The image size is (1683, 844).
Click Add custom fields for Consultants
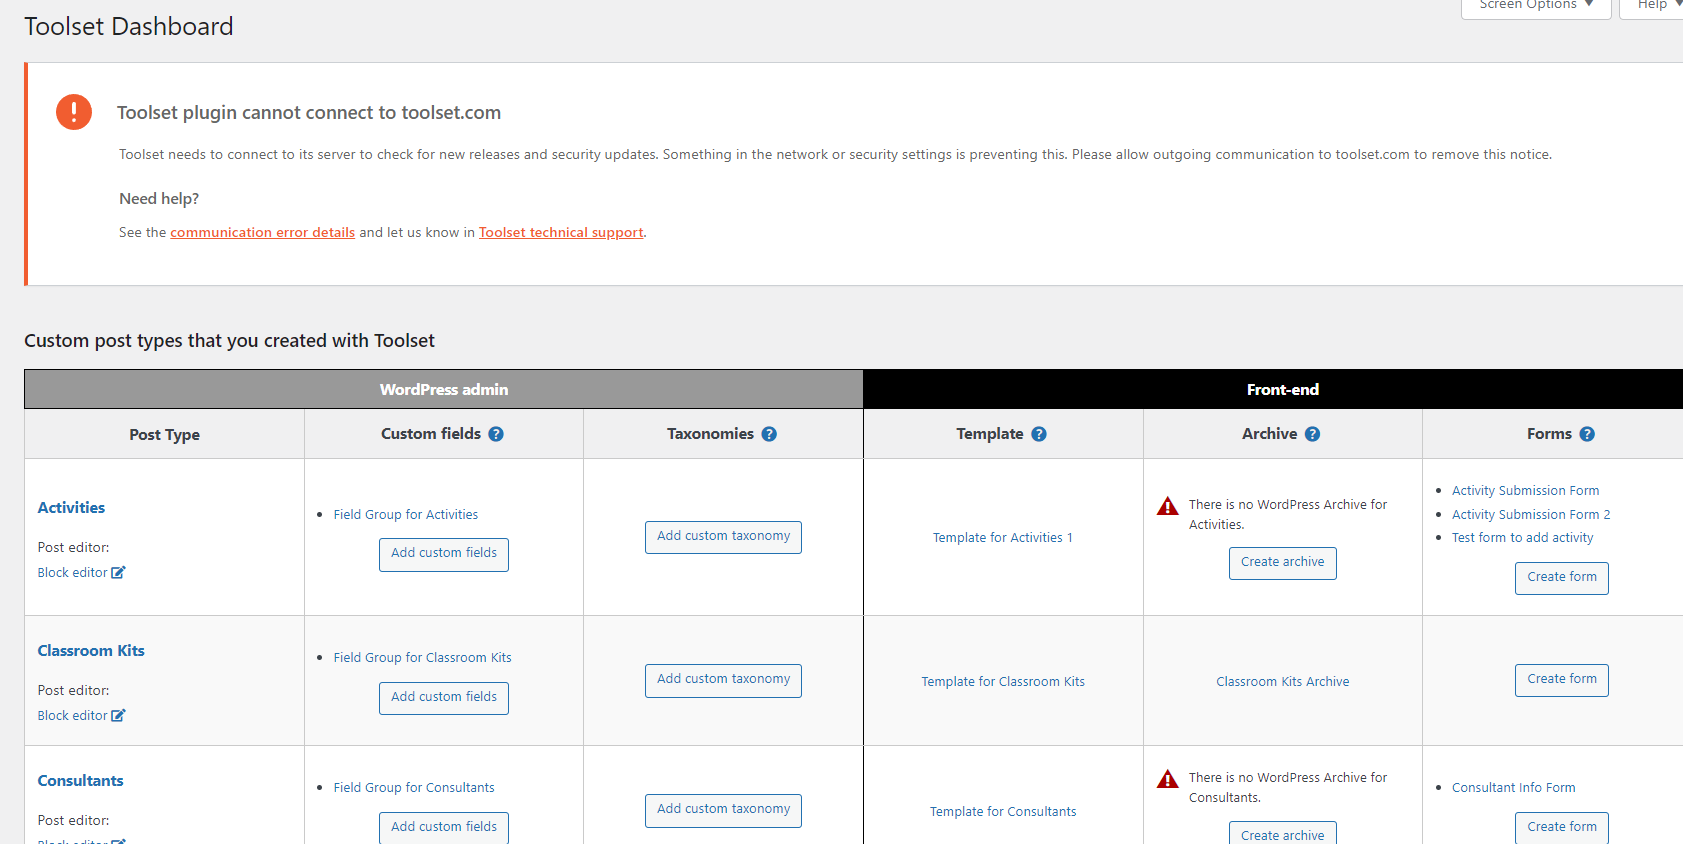444,827
